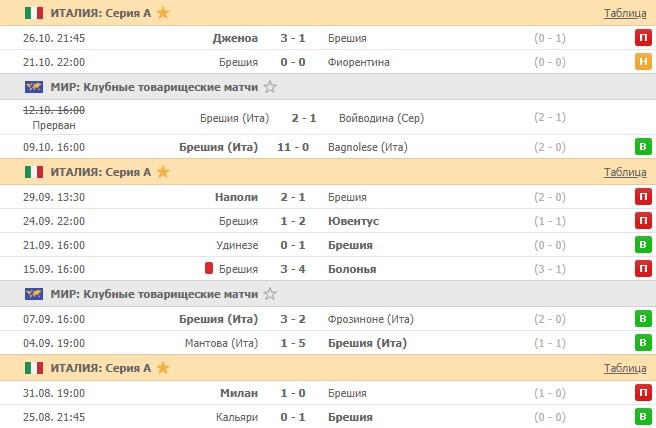Click the world flag in second Club Friendlies header
The width and height of the screenshot is (656, 428).
pos(33,294)
